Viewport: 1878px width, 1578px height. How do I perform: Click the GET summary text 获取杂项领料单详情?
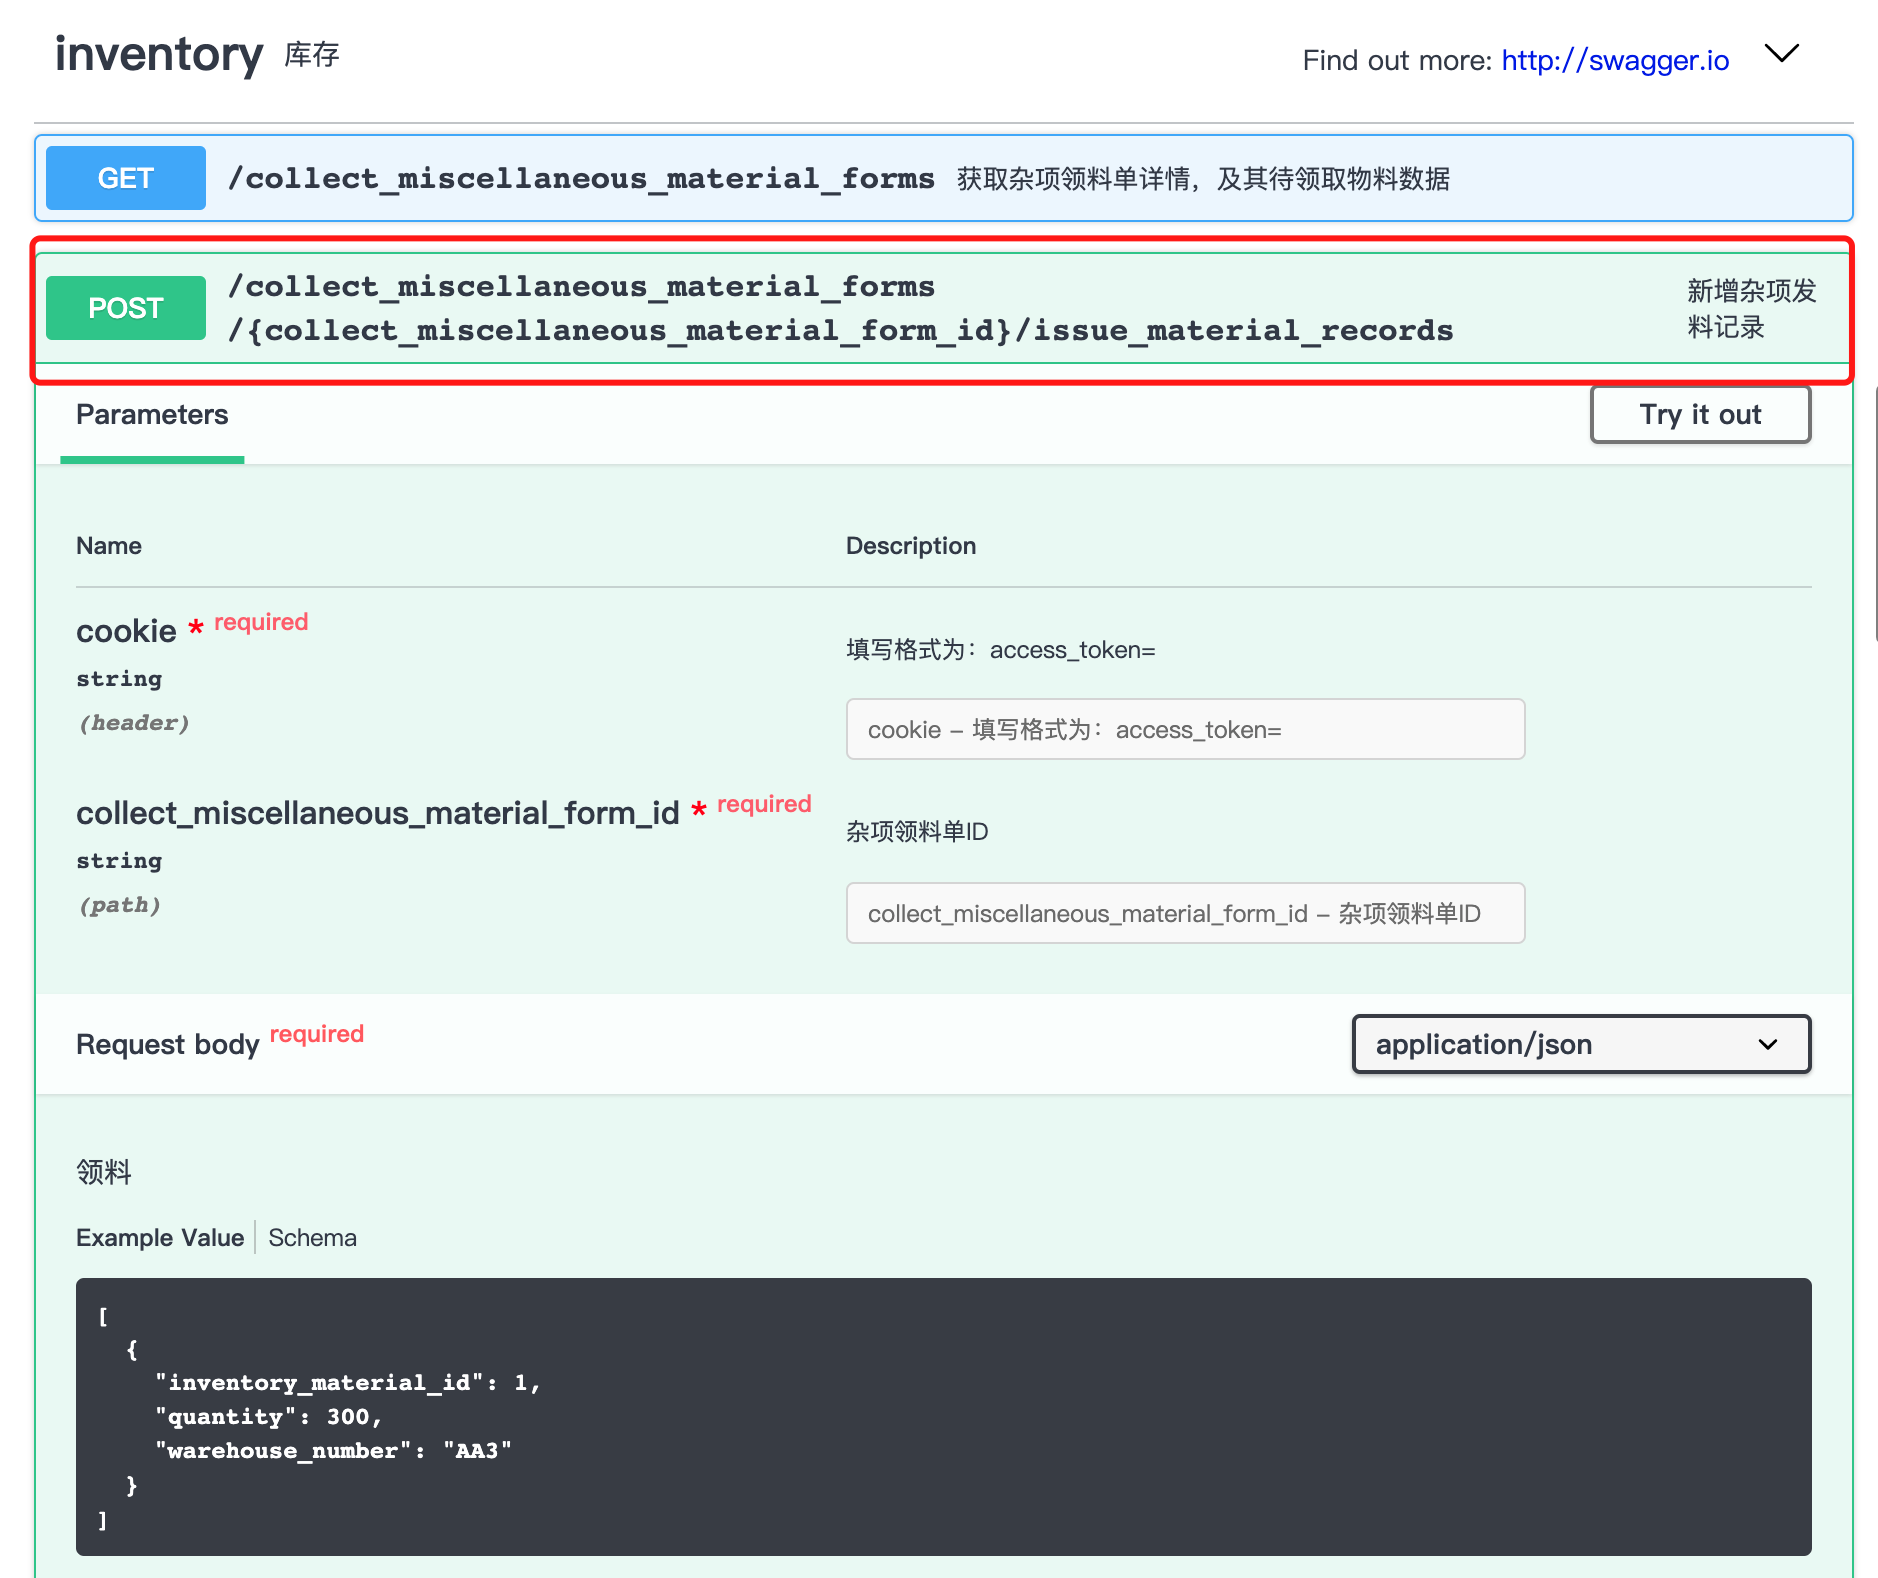coord(1202,179)
